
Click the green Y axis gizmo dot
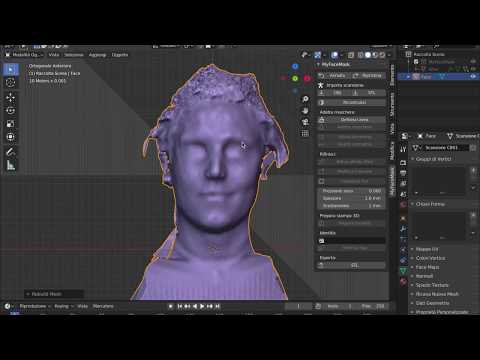click(x=295, y=79)
